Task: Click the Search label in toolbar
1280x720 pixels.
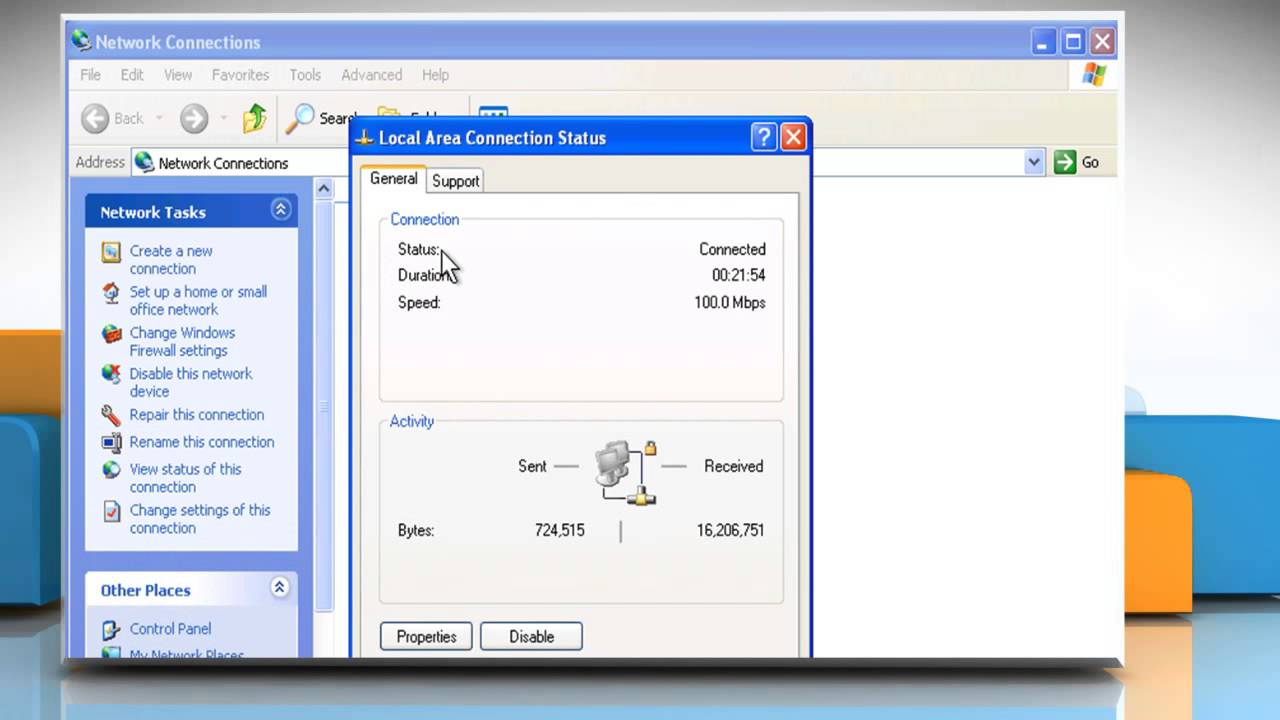Action: tap(338, 119)
